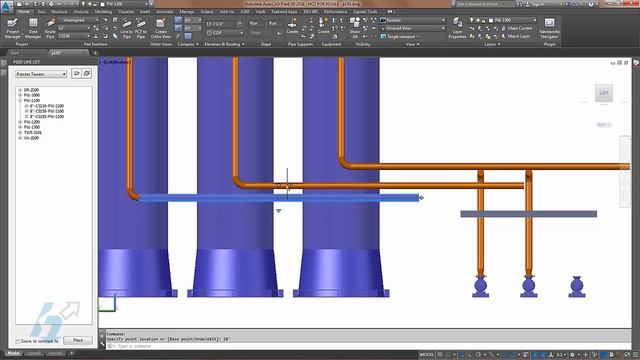The height and width of the screenshot is (360, 640).
Task: Open the Home ribbon tab
Action: (x=24, y=11)
